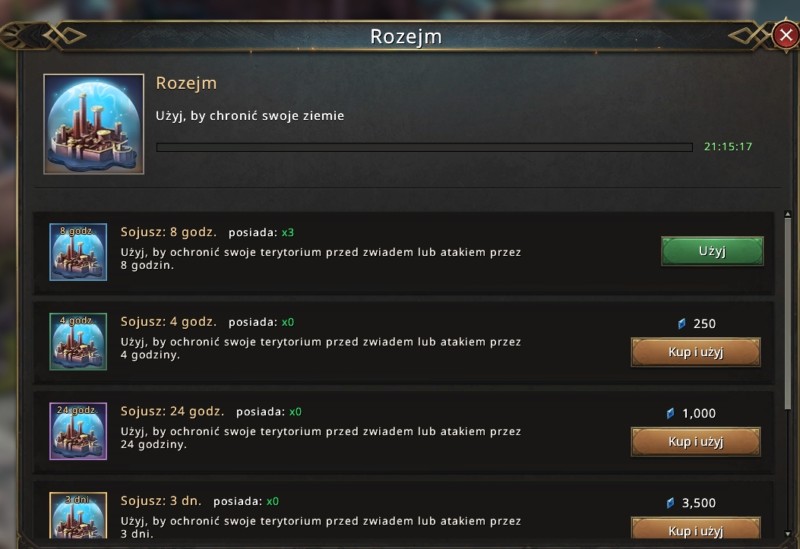The image size is (800, 549).
Task: Select the 4 godz. truce item icon
Action: coord(78,341)
